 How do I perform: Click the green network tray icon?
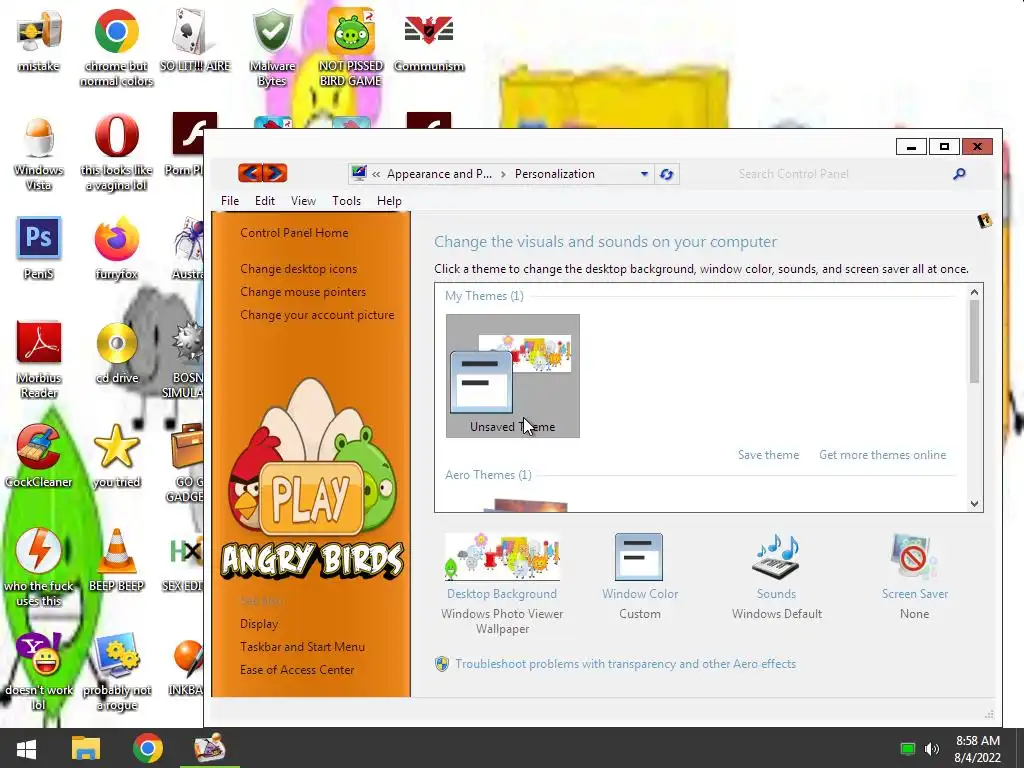tap(908, 748)
